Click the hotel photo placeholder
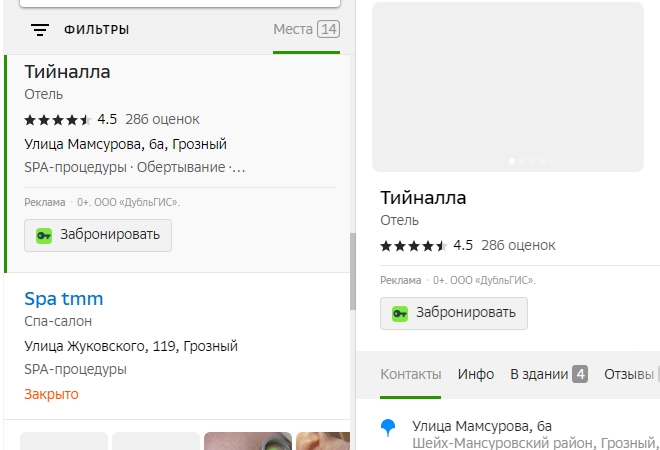The image size is (660, 450). 507,85
